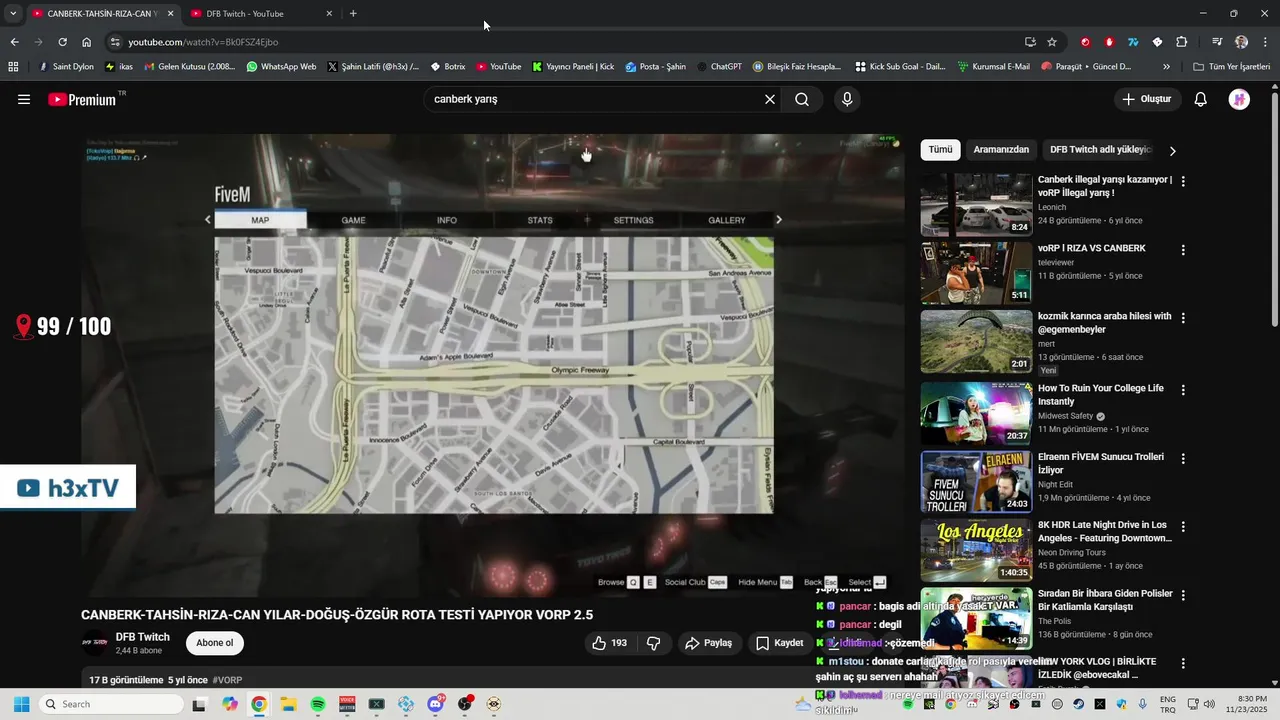Click the #VORP hashtag
The width and height of the screenshot is (1280, 720).
[227, 680]
